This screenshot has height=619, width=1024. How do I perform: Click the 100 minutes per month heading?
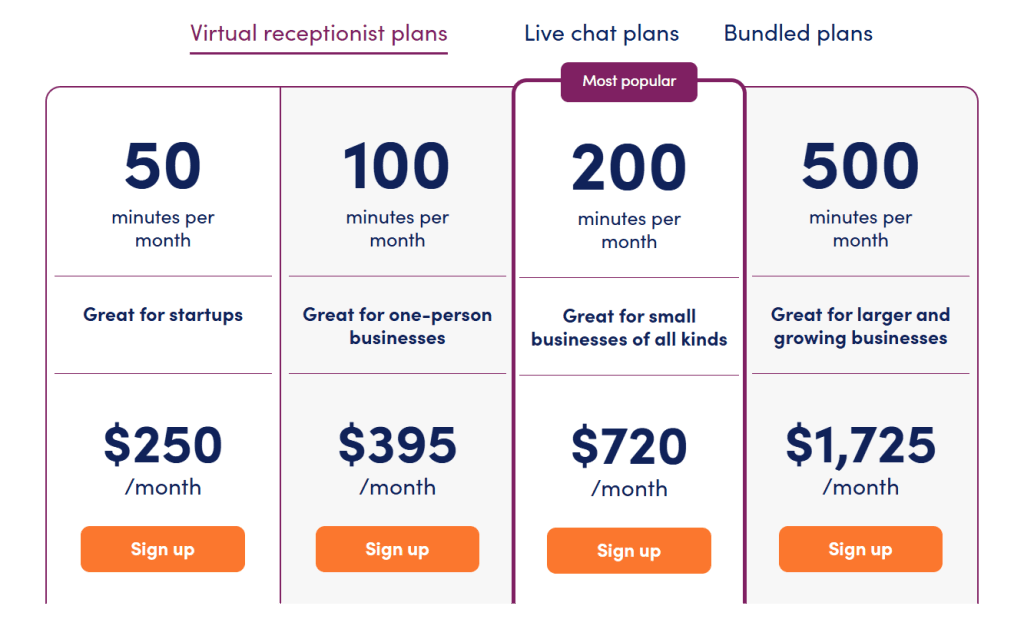(397, 167)
